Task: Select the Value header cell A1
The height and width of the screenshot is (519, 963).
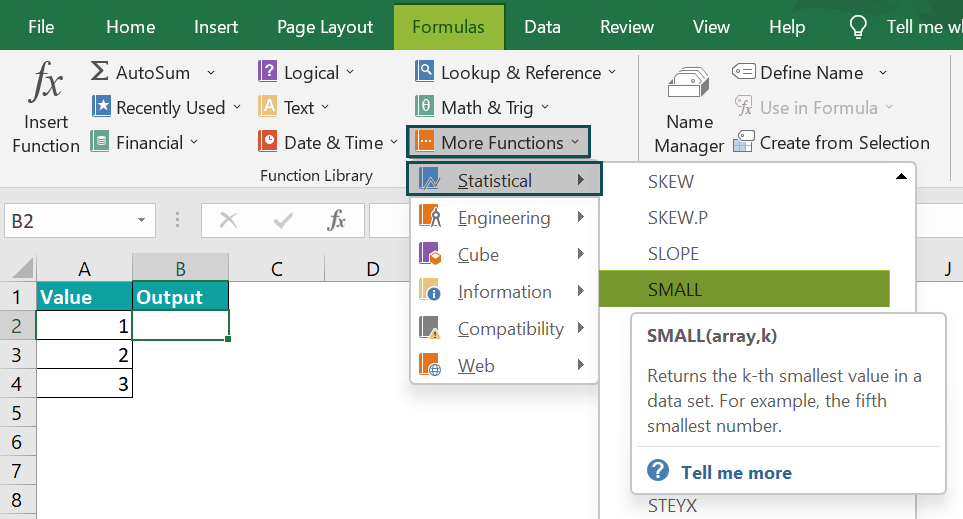Action: [84, 297]
